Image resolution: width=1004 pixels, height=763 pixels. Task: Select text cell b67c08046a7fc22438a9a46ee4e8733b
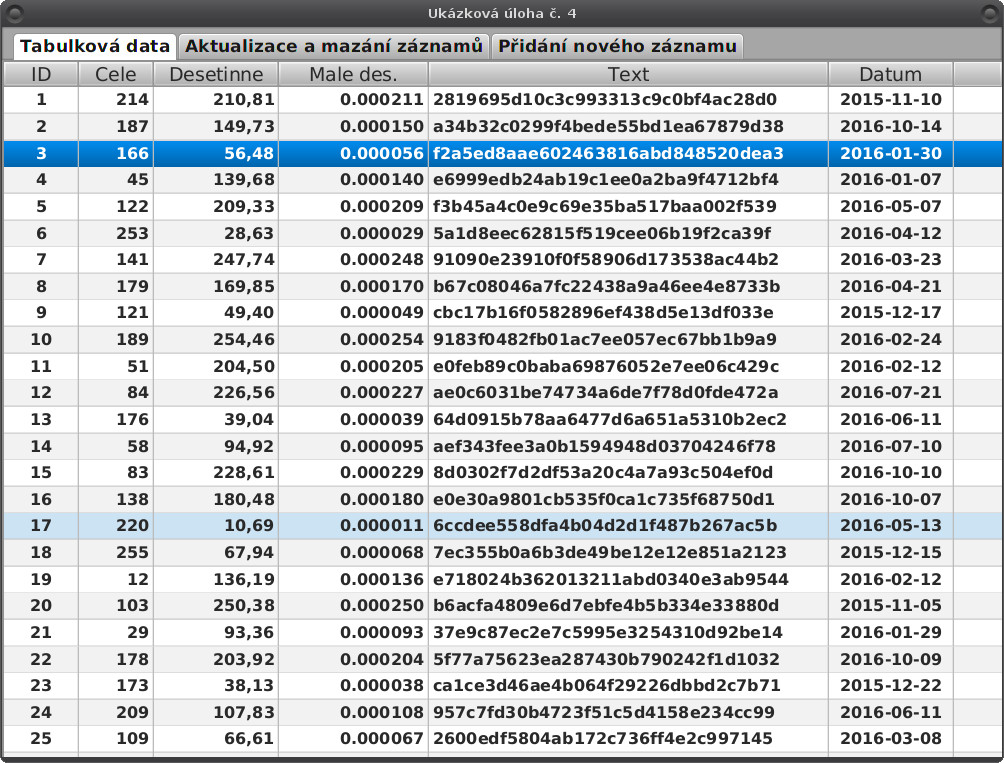628,286
